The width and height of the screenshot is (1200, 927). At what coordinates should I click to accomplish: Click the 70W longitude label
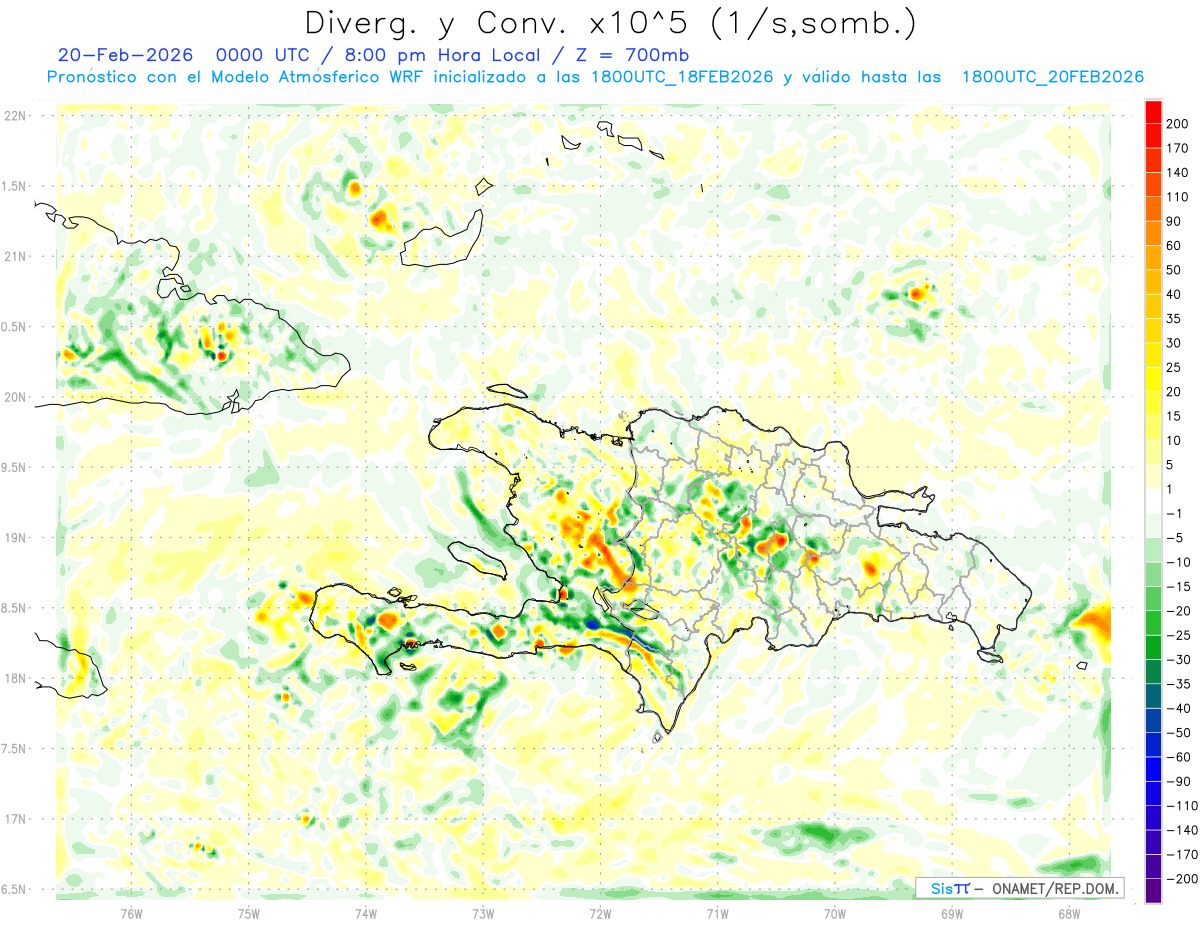point(835,913)
